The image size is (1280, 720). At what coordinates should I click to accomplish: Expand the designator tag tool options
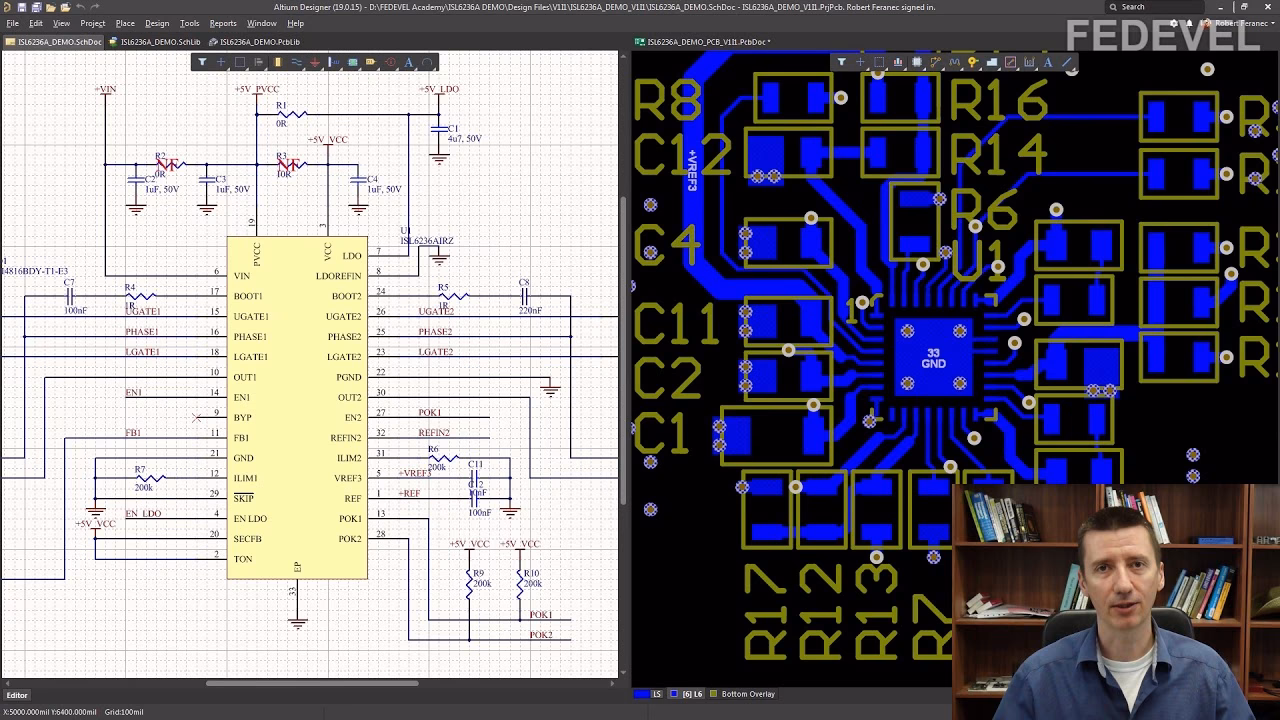[377, 70]
